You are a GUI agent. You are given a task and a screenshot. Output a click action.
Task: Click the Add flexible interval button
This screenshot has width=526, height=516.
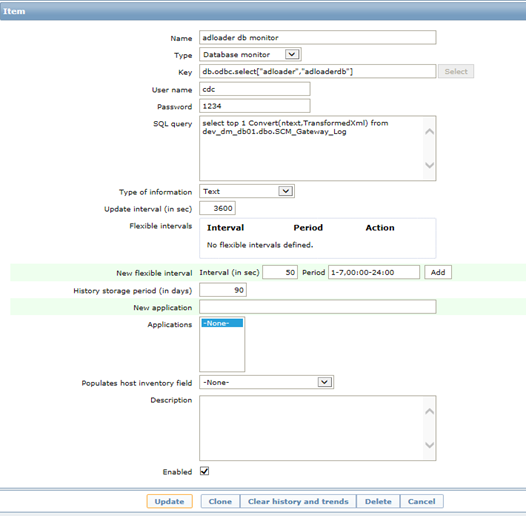point(438,272)
